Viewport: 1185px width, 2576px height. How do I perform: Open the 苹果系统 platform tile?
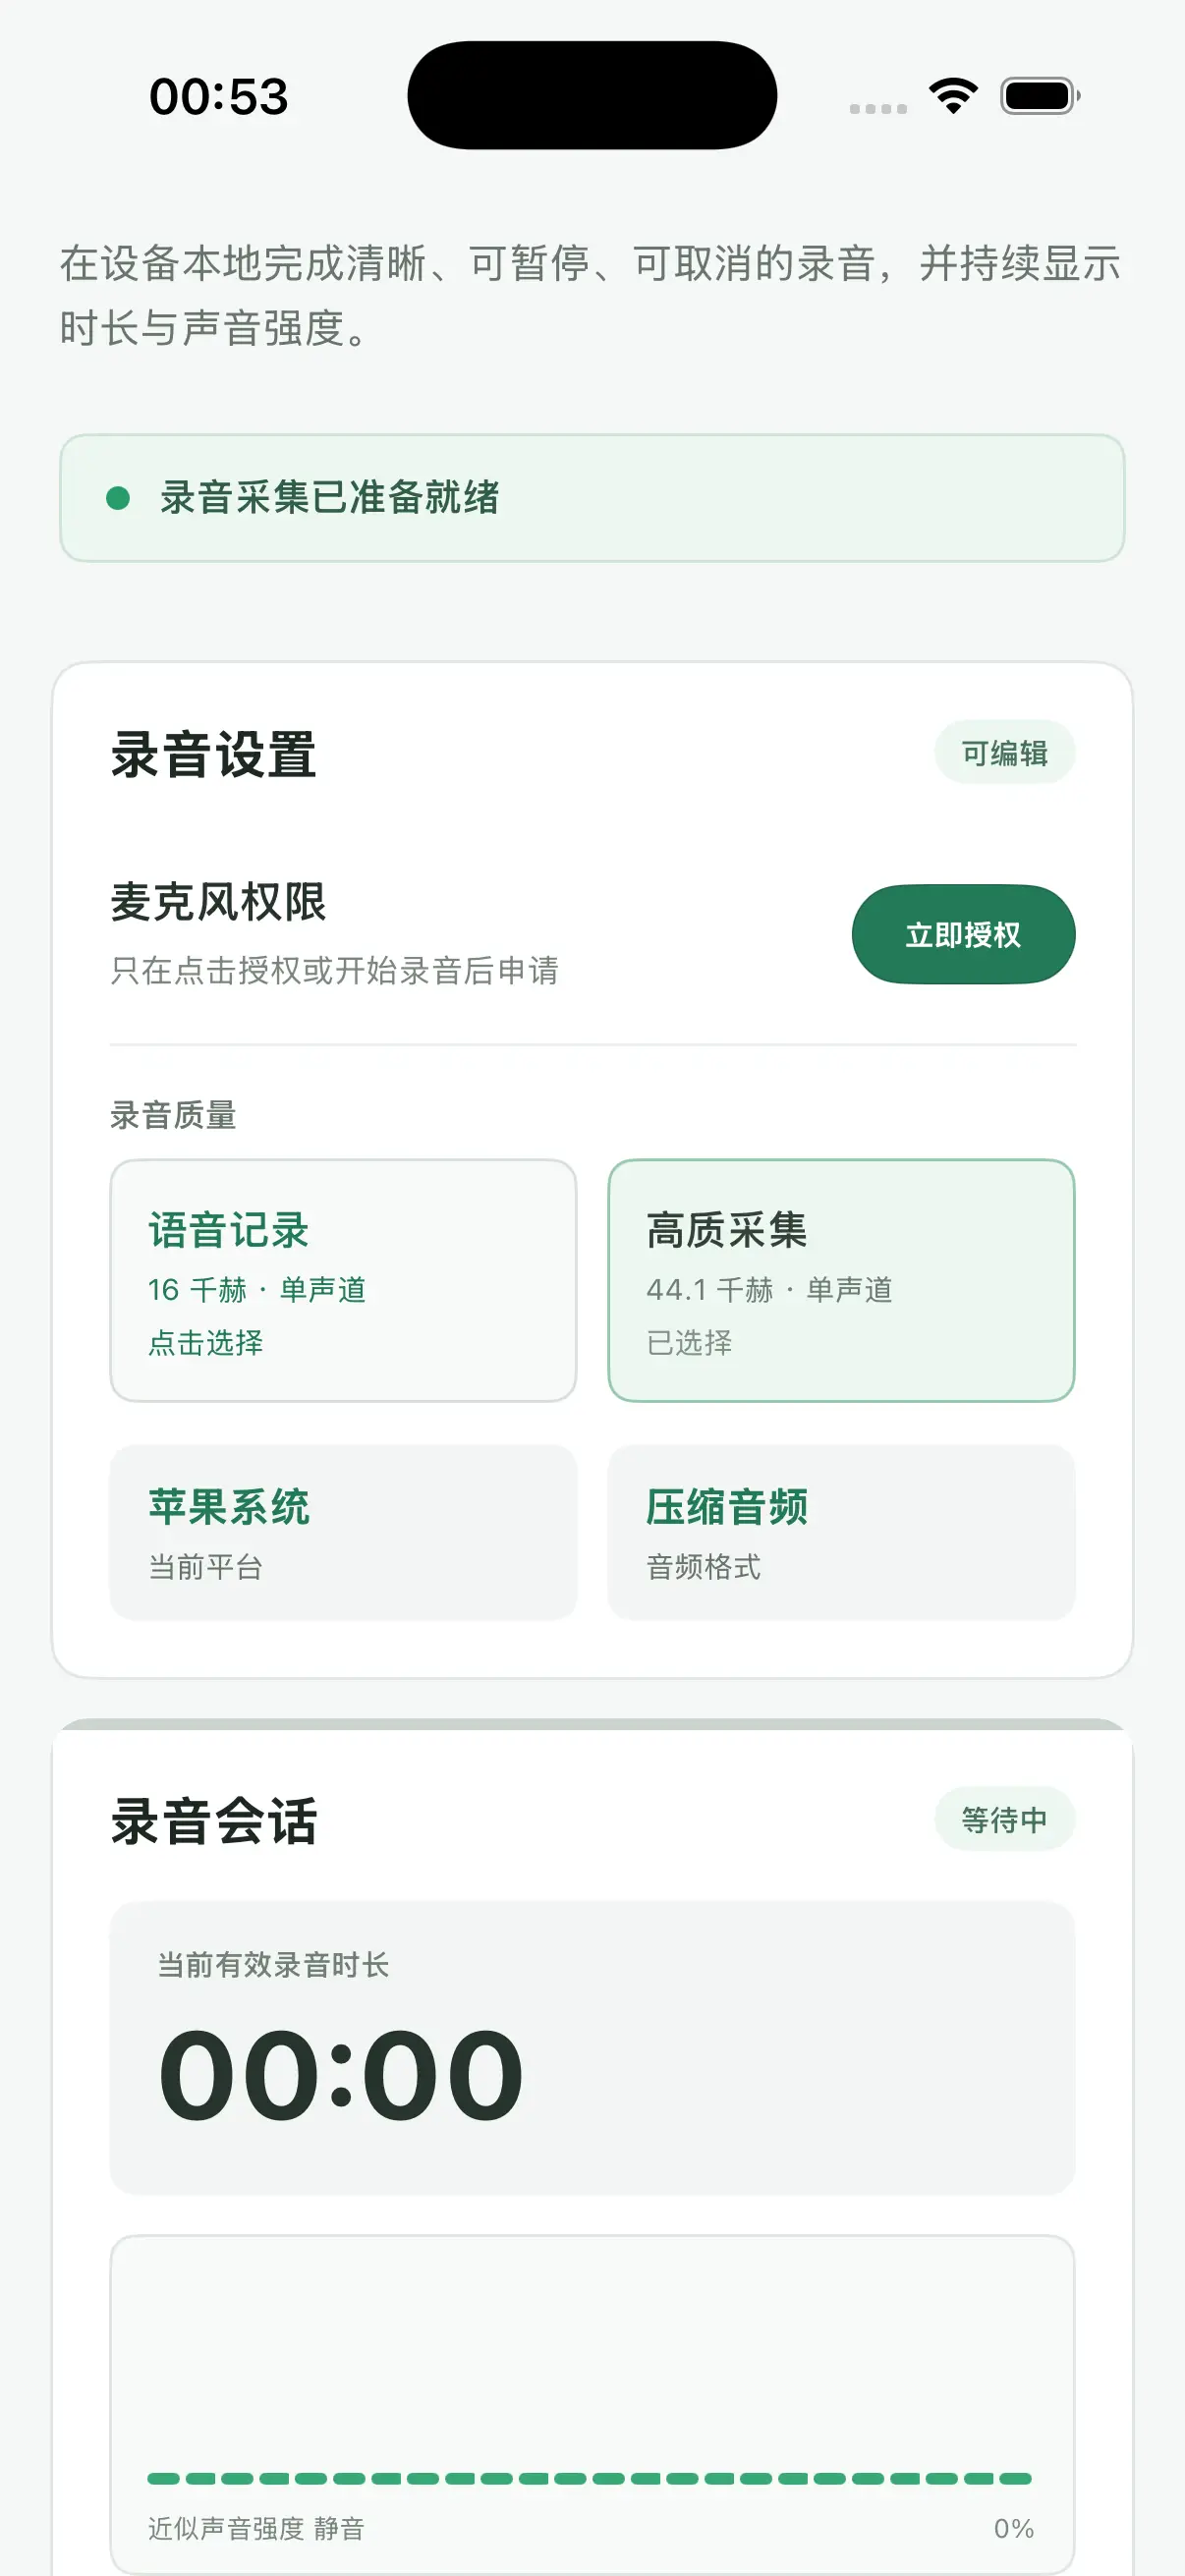point(343,1532)
